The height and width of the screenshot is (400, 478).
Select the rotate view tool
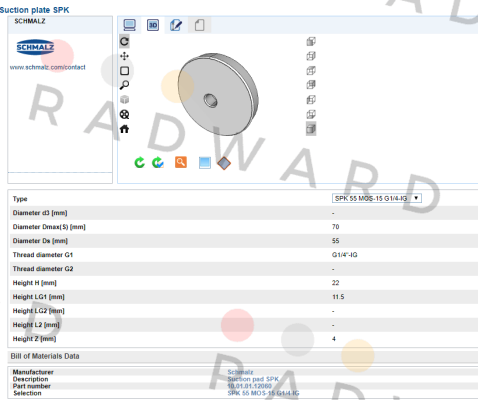click(x=124, y=41)
